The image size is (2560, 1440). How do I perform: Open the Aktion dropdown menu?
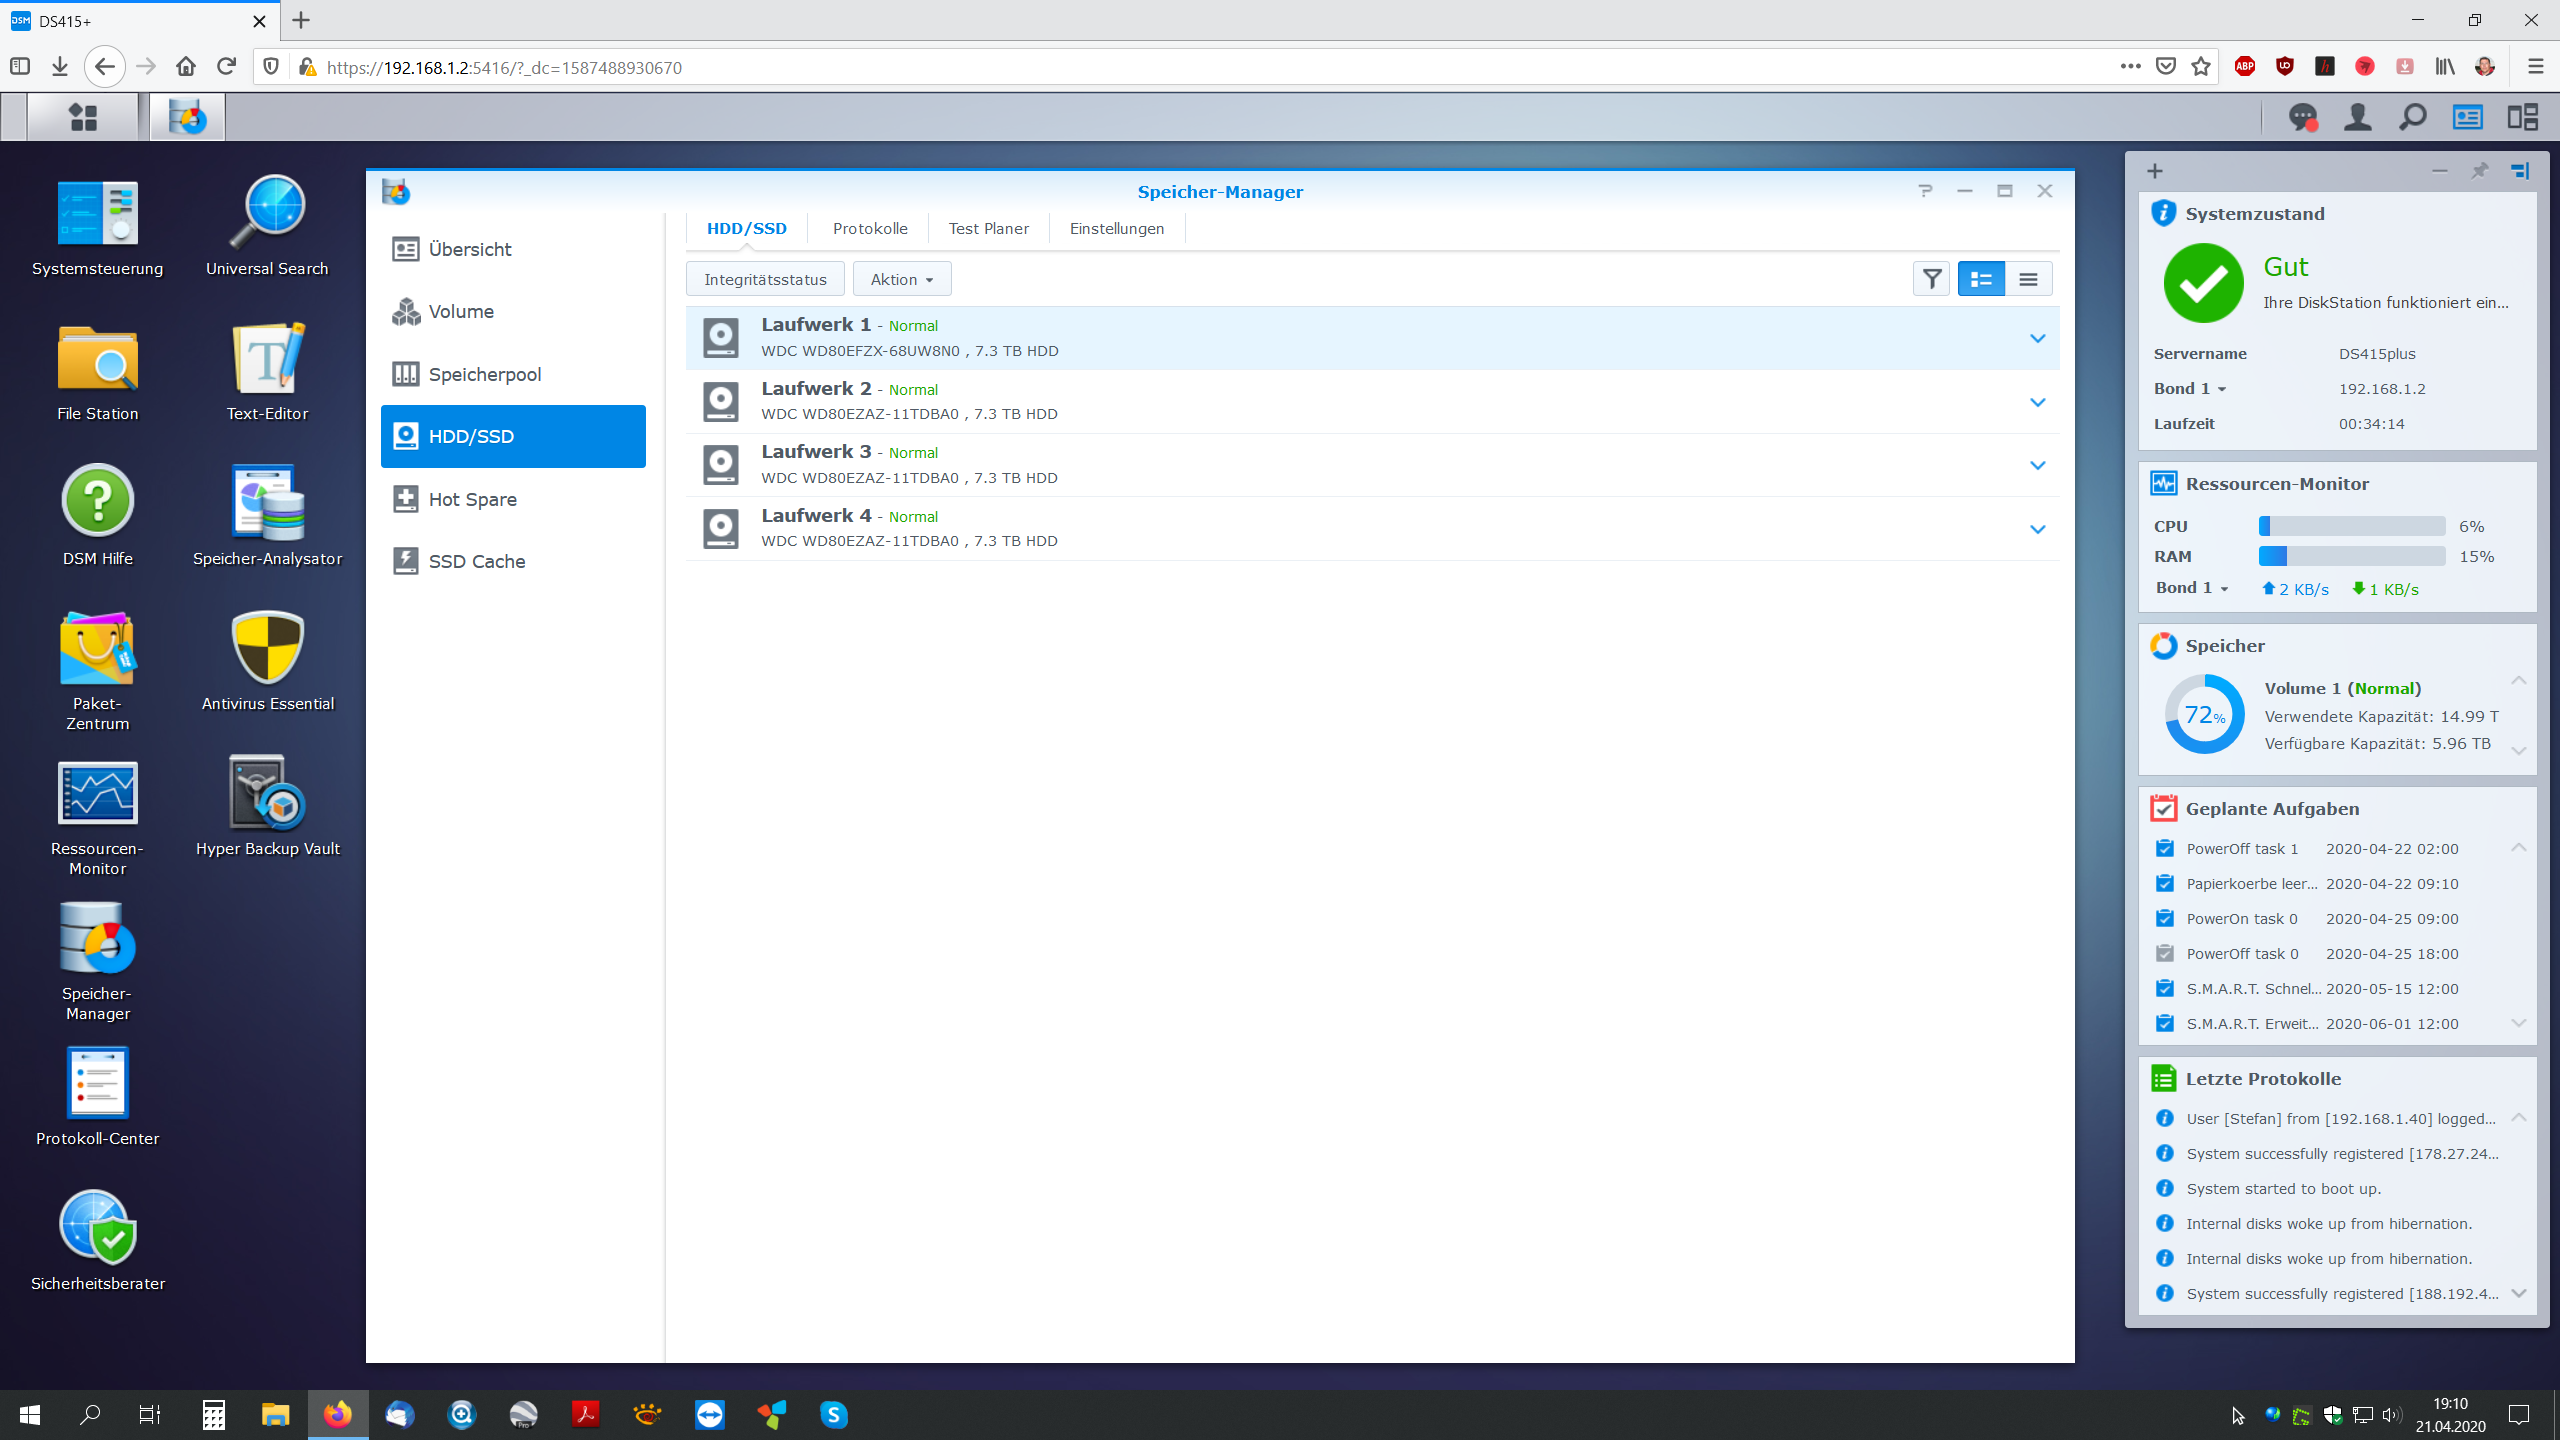(x=901, y=279)
